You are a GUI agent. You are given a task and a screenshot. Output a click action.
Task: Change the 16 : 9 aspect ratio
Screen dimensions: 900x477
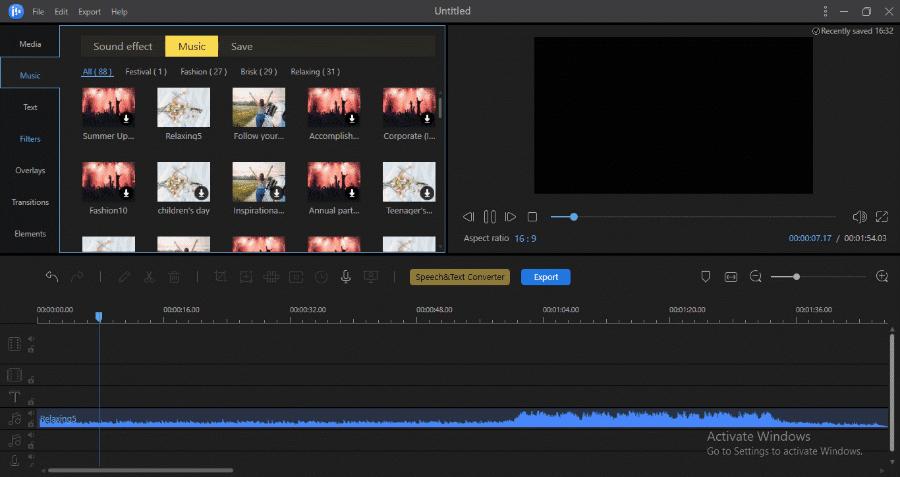click(x=525, y=238)
